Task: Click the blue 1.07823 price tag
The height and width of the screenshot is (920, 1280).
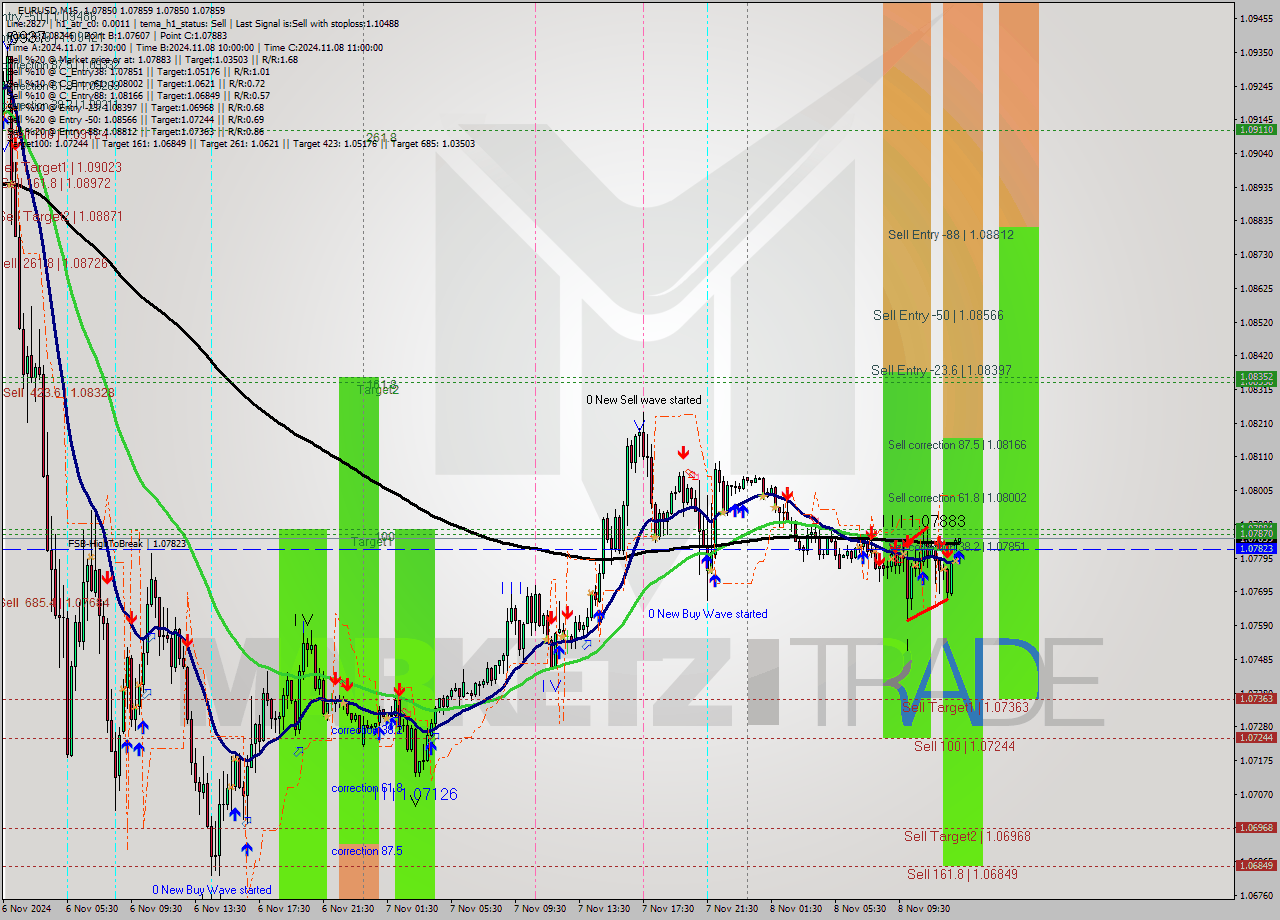Action: point(1256,549)
